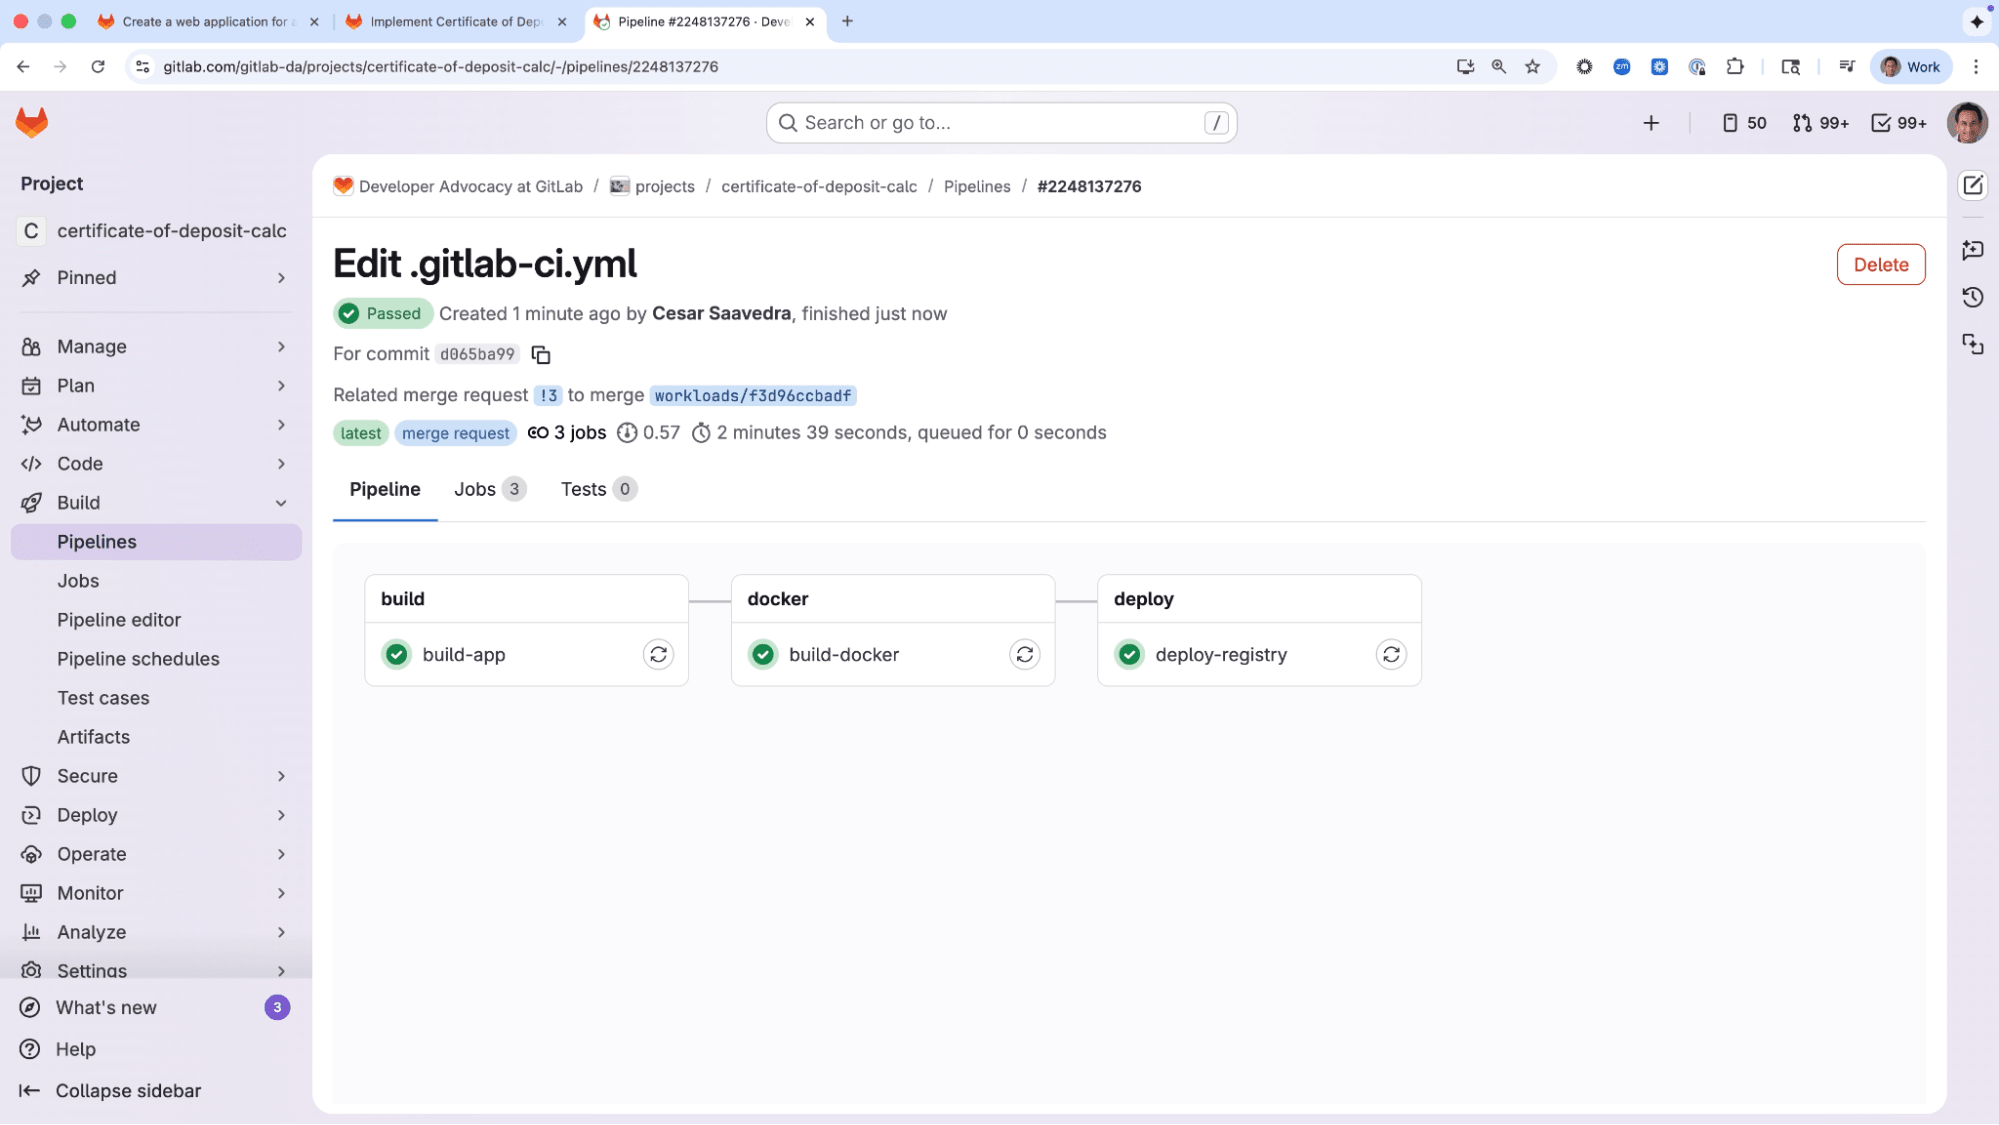Screen dimensions: 1999x1125
Task: Open merge request !3 link
Action: pos(548,396)
